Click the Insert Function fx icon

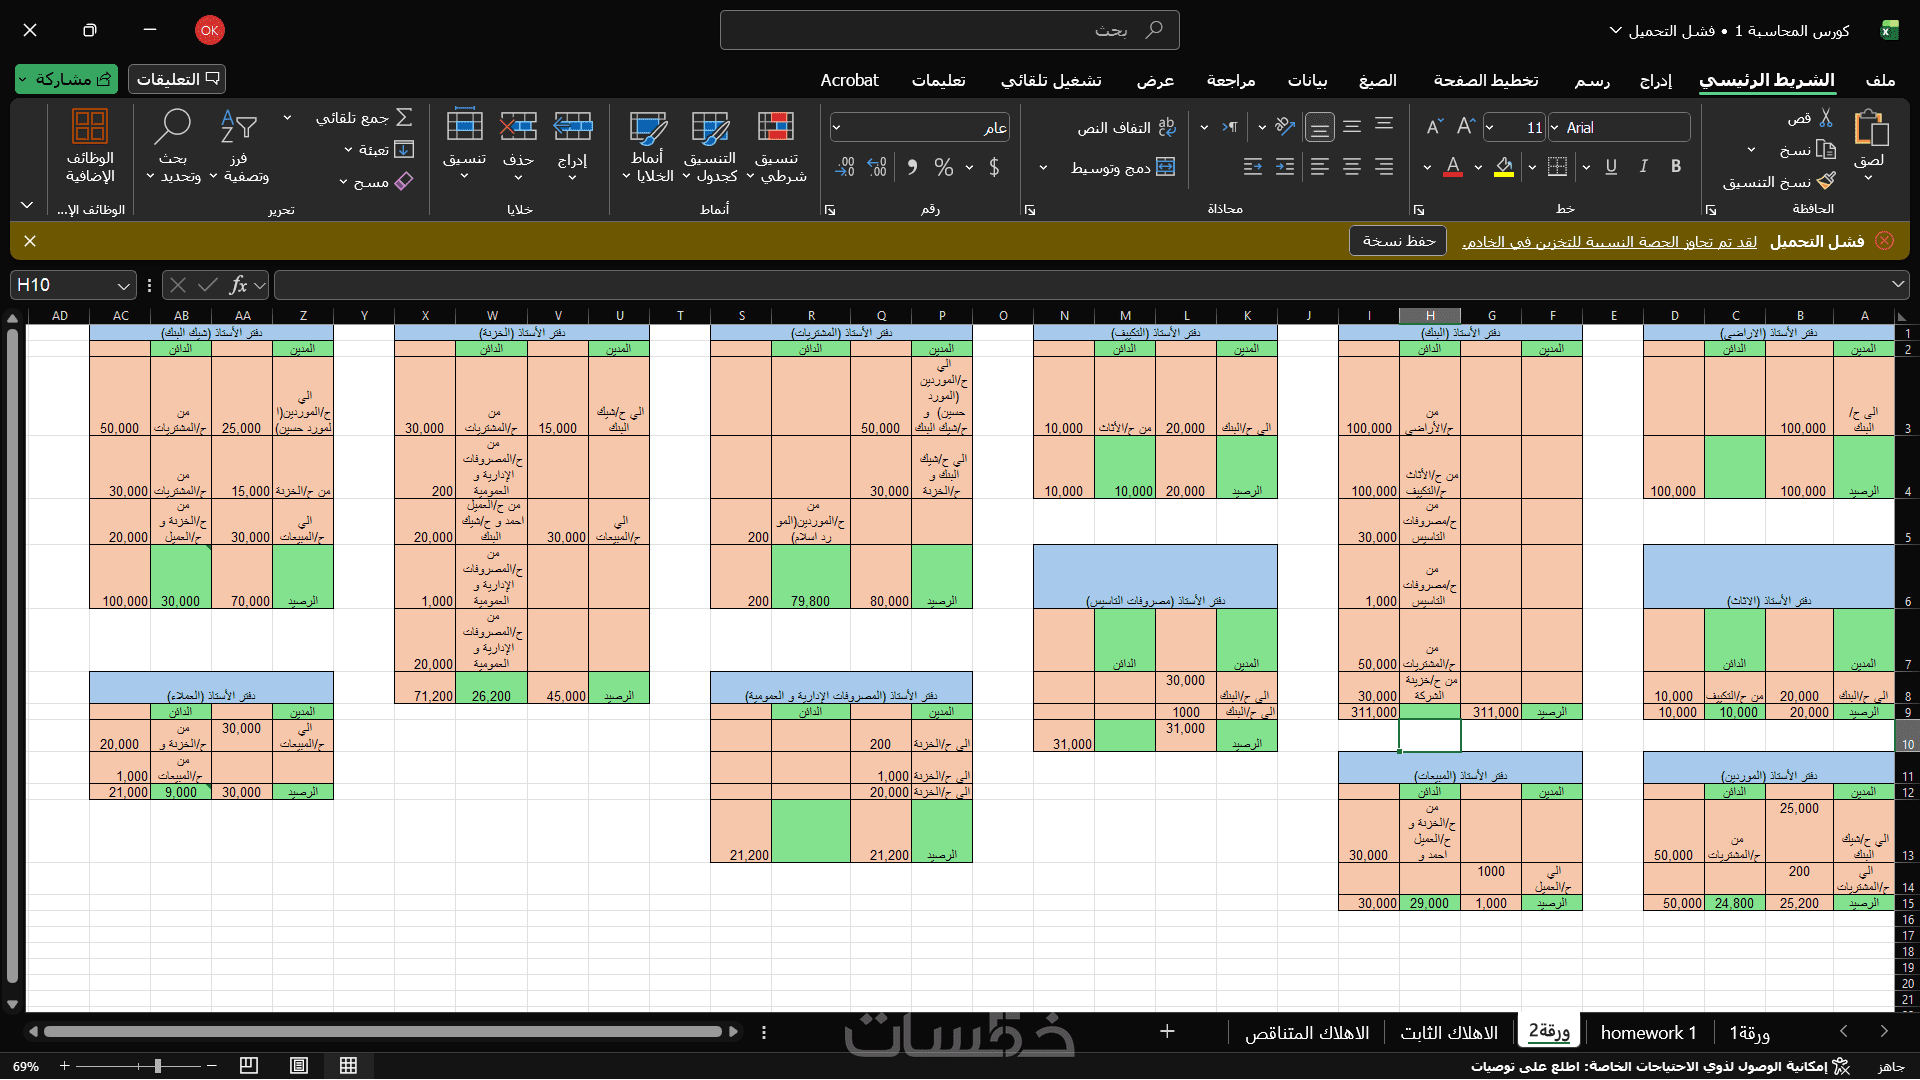[x=238, y=285]
